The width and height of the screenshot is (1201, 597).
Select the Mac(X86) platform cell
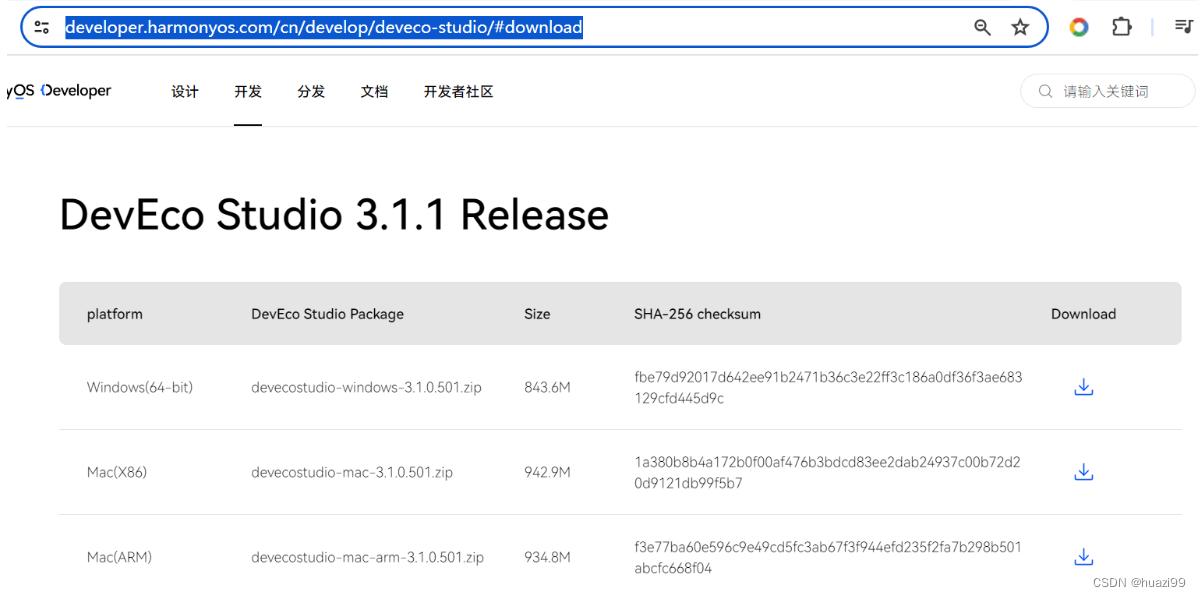117,472
